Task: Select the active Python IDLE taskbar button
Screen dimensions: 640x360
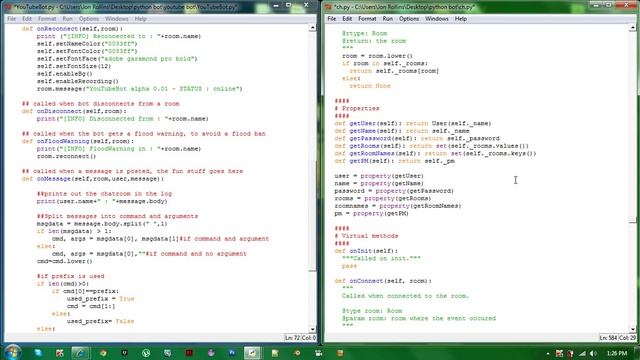Action: 253,353
